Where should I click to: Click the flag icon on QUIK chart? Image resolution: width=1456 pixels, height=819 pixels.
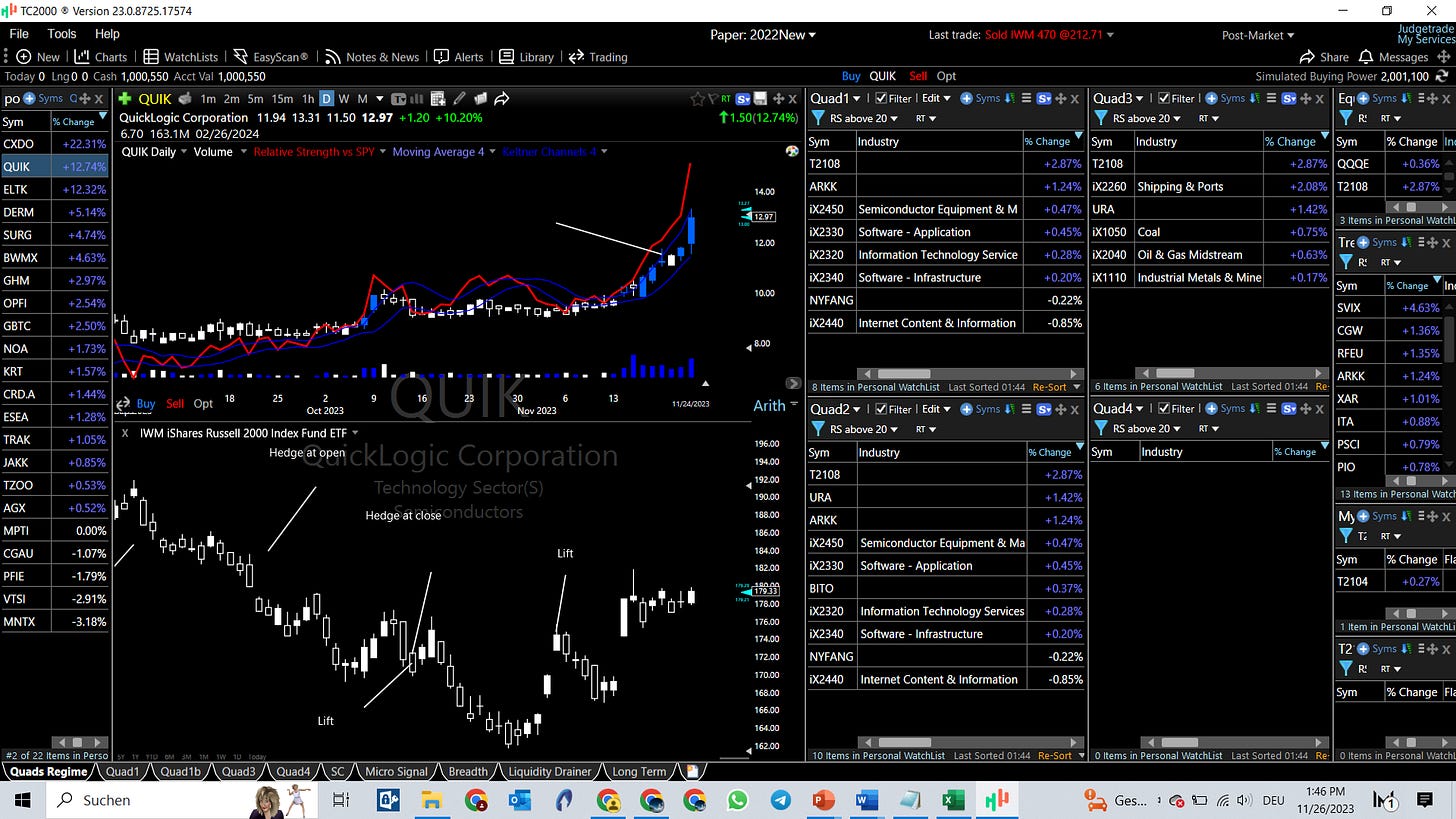click(x=714, y=99)
